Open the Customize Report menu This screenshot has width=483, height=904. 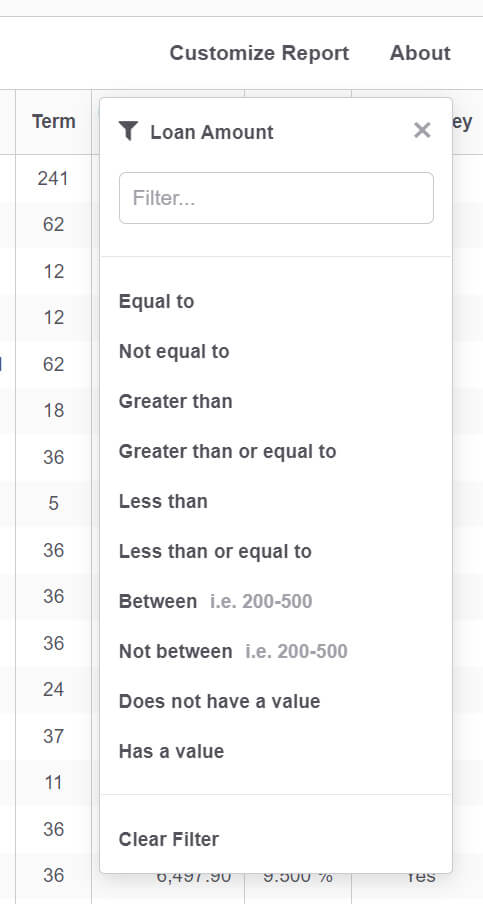pos(259,53)
